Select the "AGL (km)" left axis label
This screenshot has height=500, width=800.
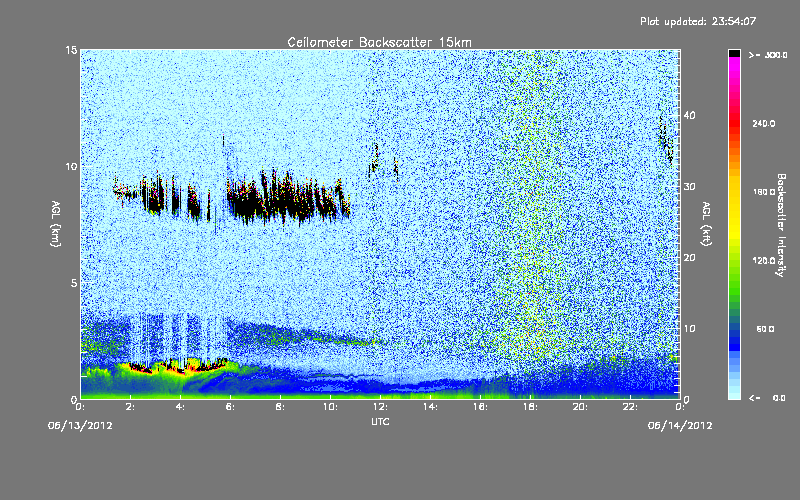pos(55,224)
